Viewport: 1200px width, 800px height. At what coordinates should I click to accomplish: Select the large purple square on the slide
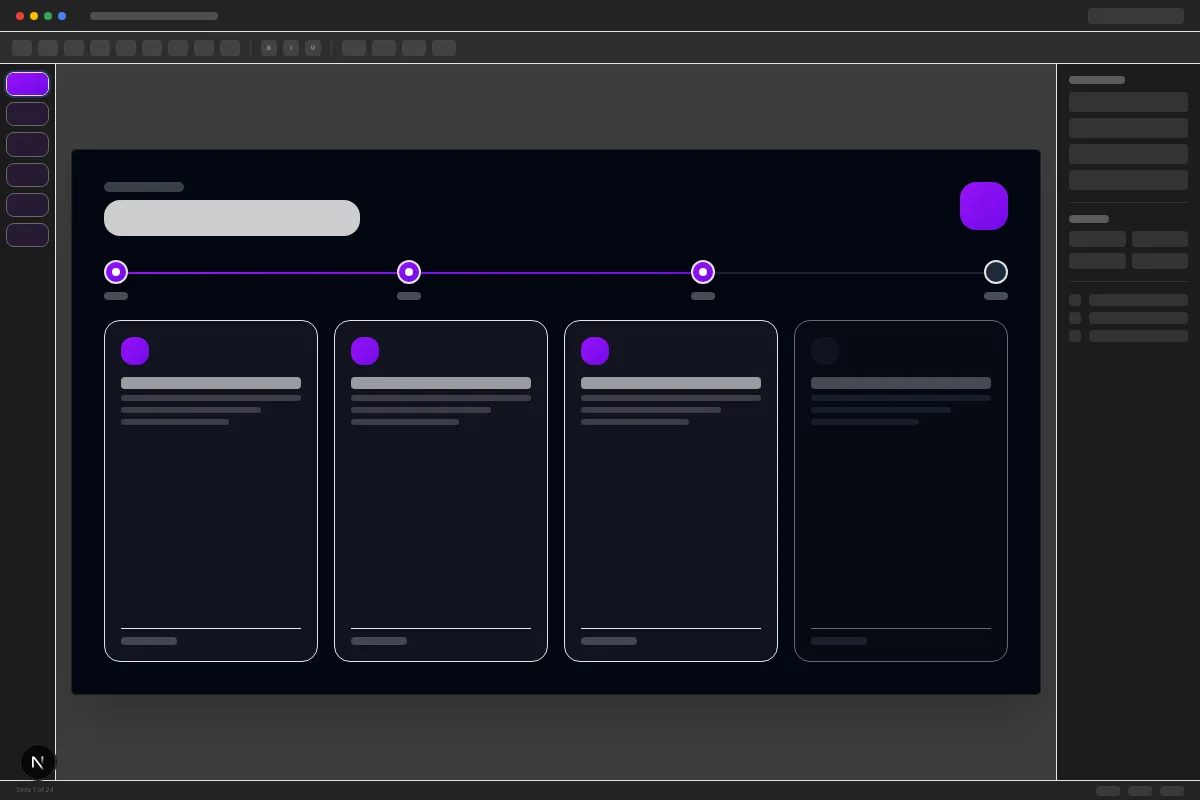984,206
